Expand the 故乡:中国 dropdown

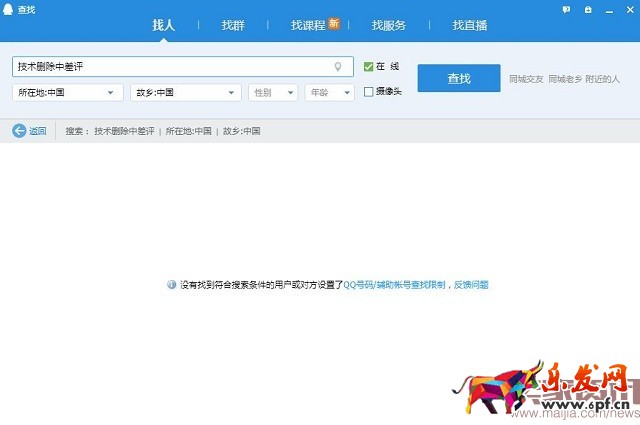point(186,93)
